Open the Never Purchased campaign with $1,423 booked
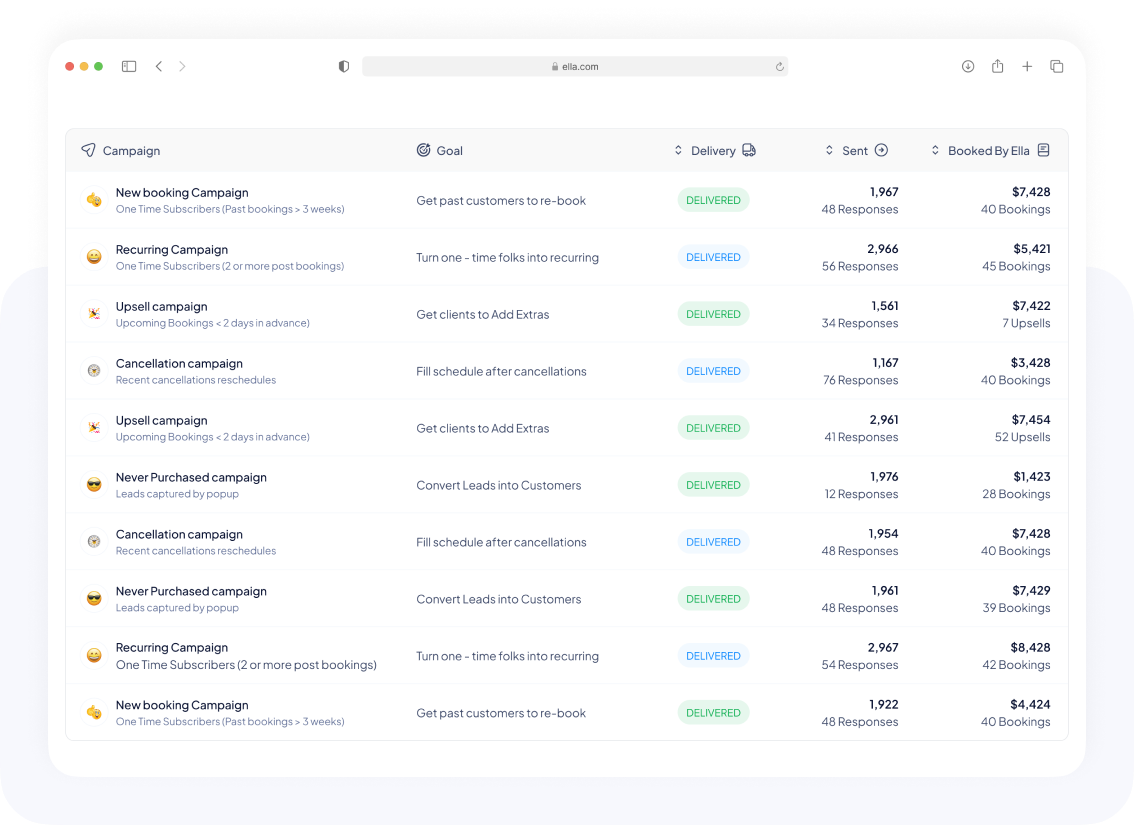1134x825 pixels. click(x=191, y=478)
